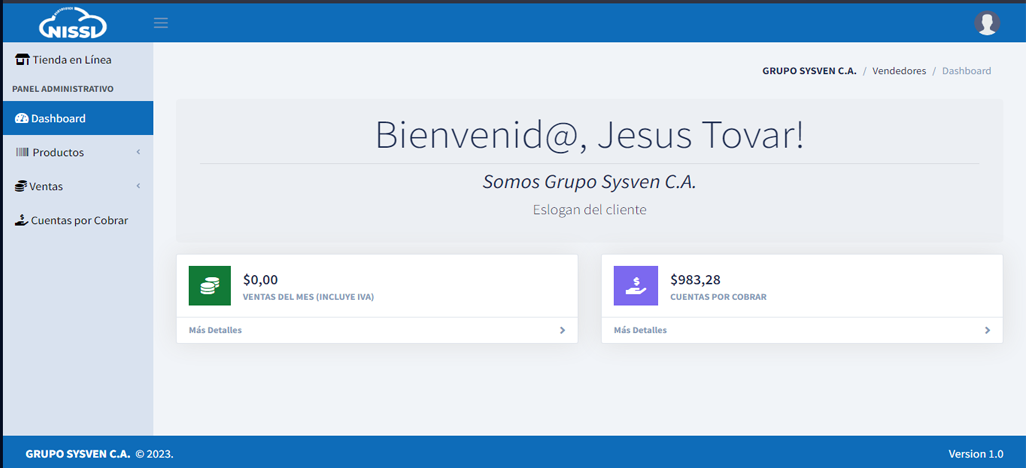Click the NISSI cloud logo
The image size is (1026, 468).
tap(72, 23)
